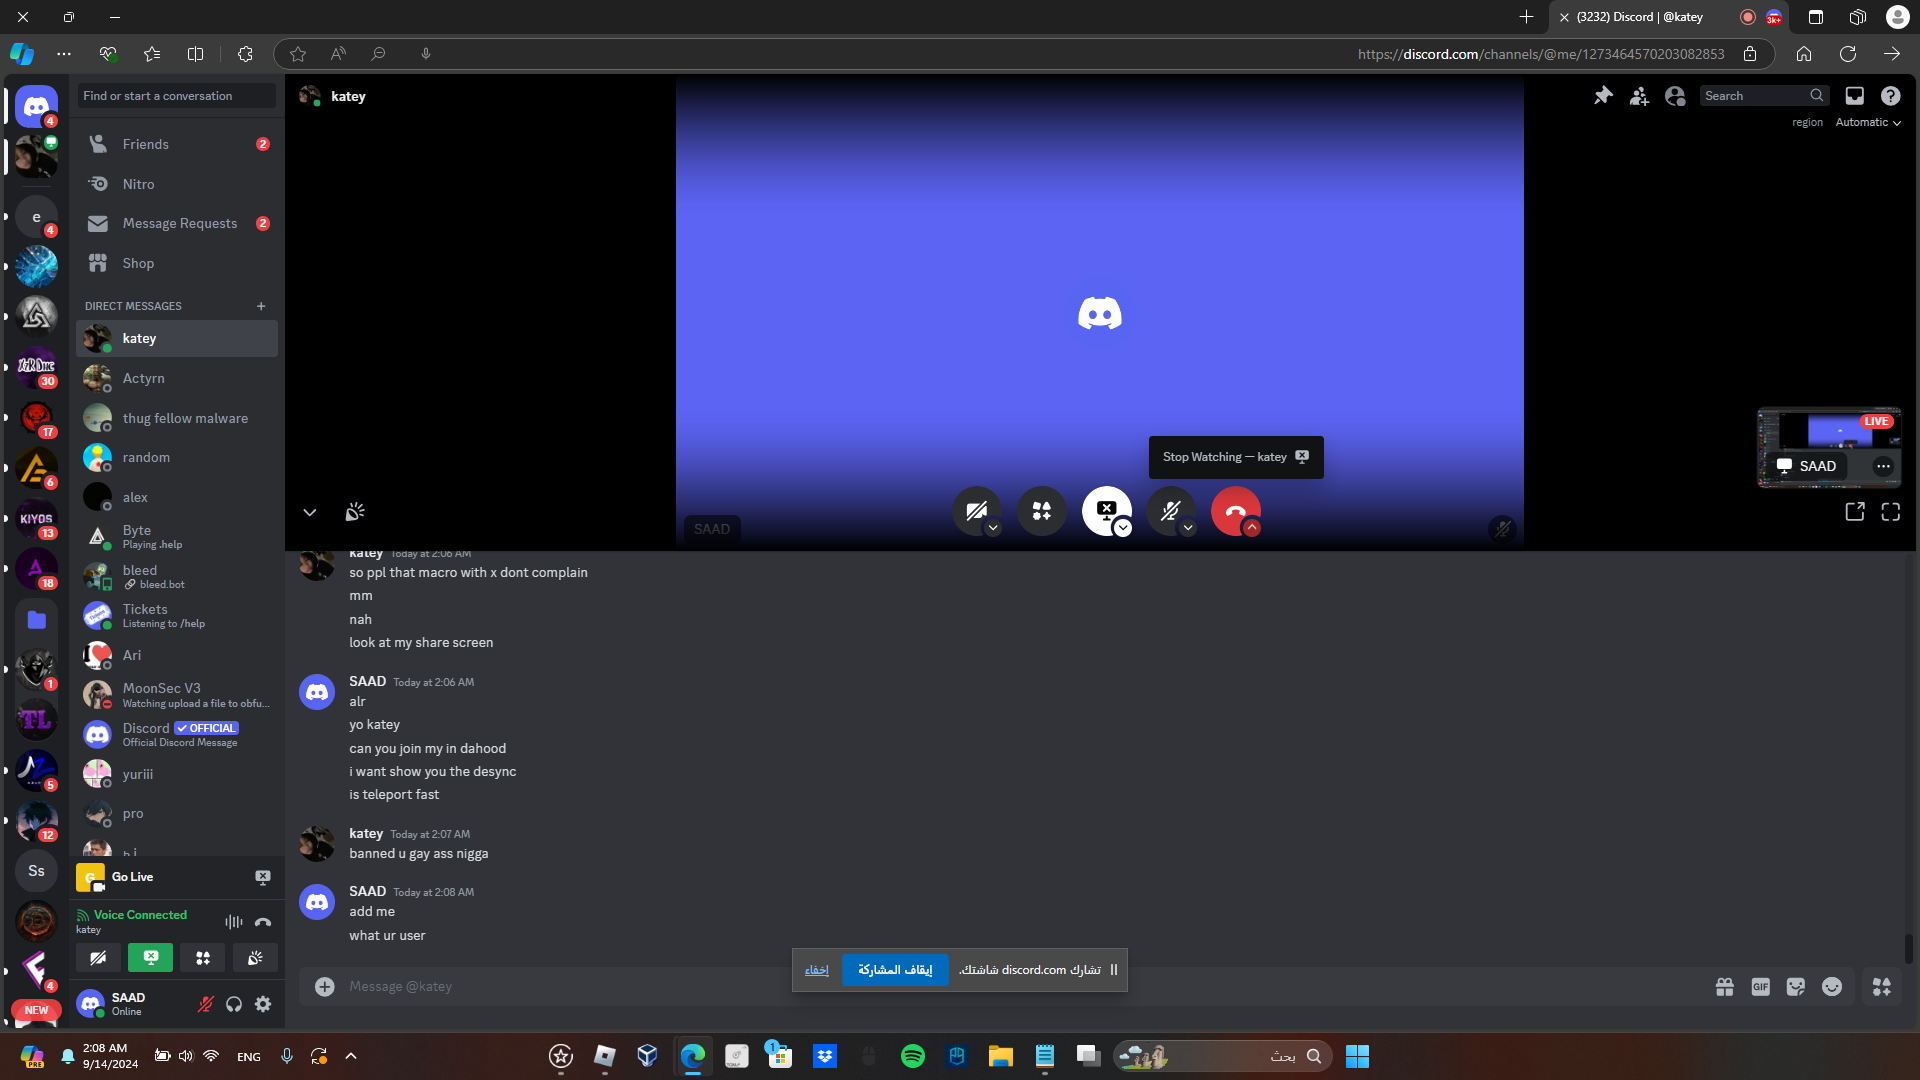The width and height of the screenshot is (1920, 1080).
Task: Select the MoonSec V3 direct message
Action: tap(177, 694)
